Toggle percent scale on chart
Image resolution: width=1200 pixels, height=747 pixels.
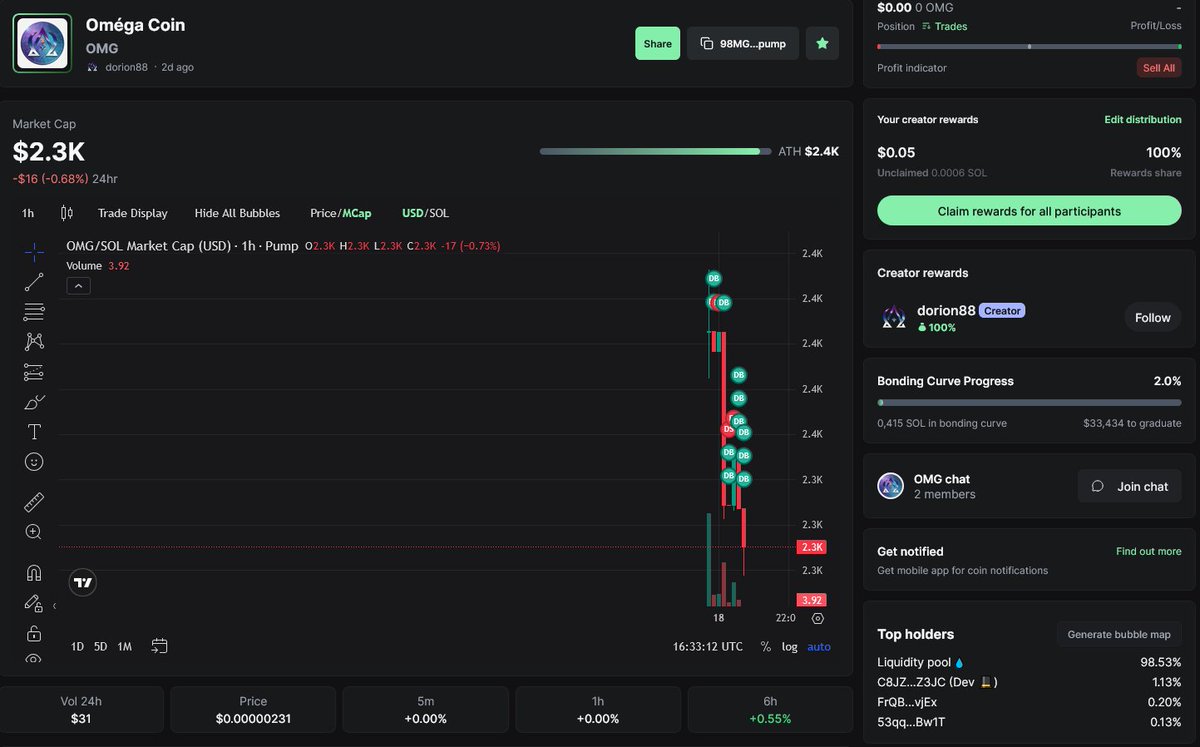(x=766, y=647)
